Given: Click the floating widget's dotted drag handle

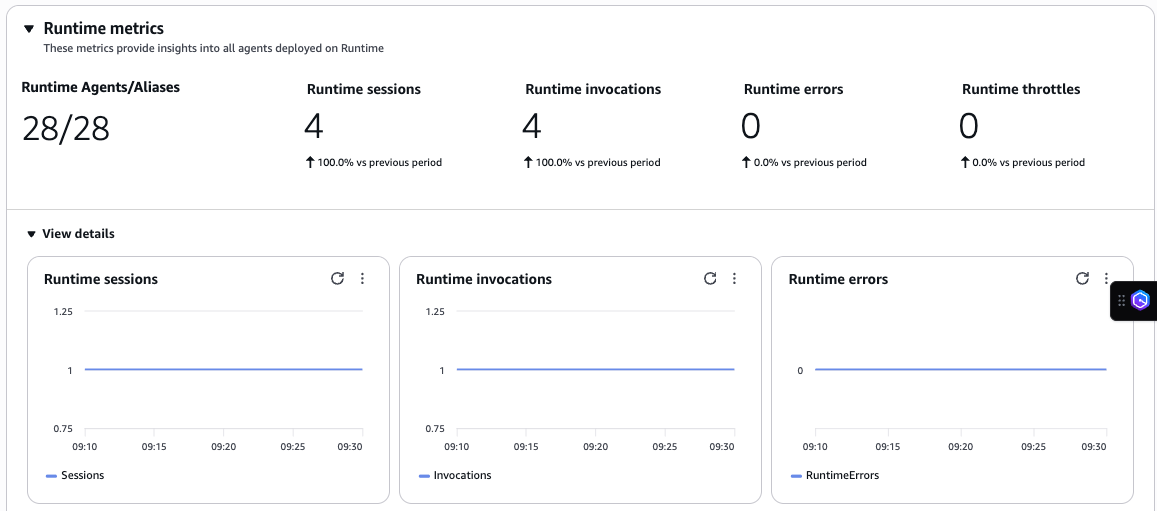Looking at the screenshot, I should pyautogui.click(x=1122, y=300).
